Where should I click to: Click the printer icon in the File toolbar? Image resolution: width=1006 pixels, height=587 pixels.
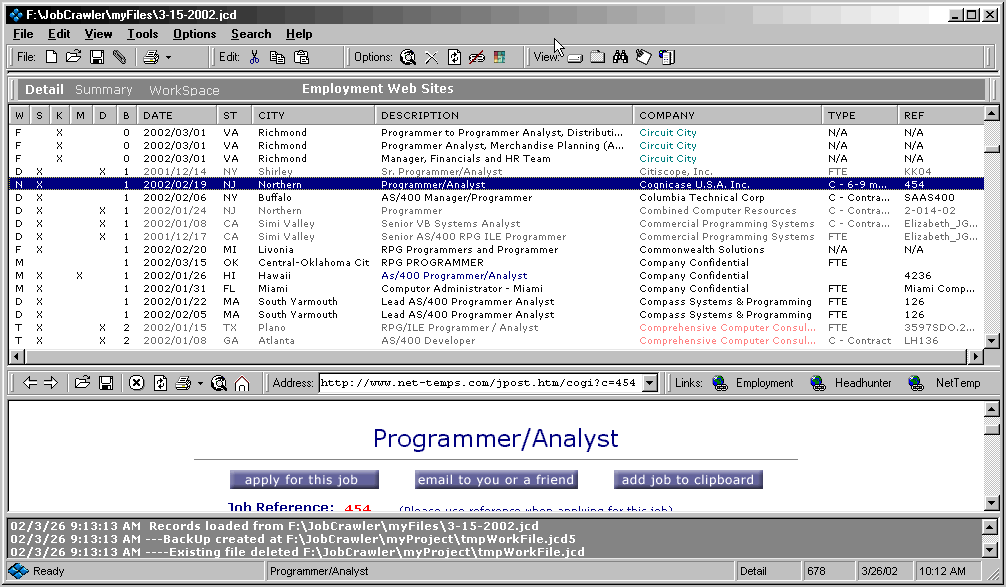coord(151,57)
